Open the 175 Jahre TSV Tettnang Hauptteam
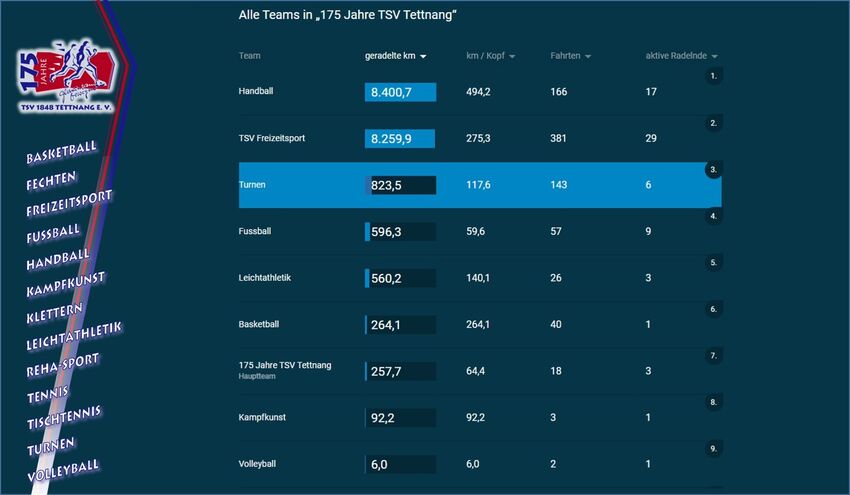This screenshot has width=850, height=495. (x=285, y=366)
